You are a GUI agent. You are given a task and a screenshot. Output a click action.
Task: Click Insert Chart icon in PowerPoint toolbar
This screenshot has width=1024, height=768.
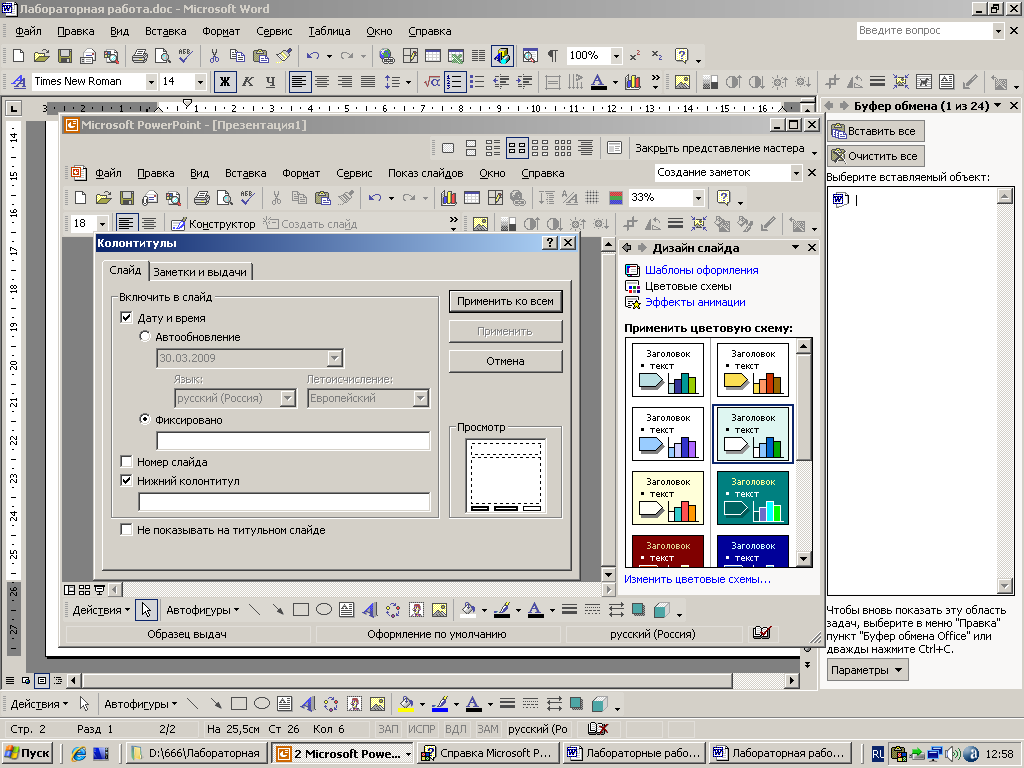click(449, 198)
